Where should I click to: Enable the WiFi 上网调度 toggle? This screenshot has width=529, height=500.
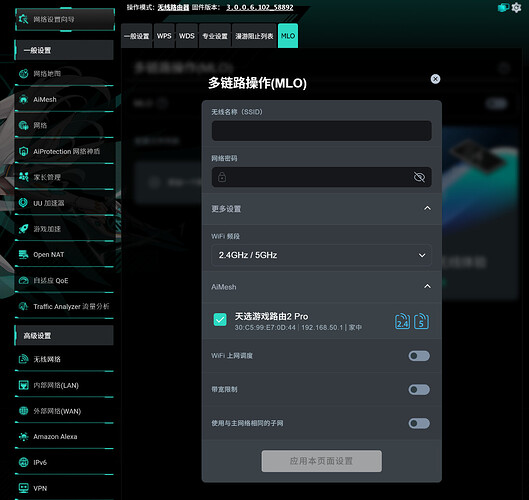(x=419, y=356)
